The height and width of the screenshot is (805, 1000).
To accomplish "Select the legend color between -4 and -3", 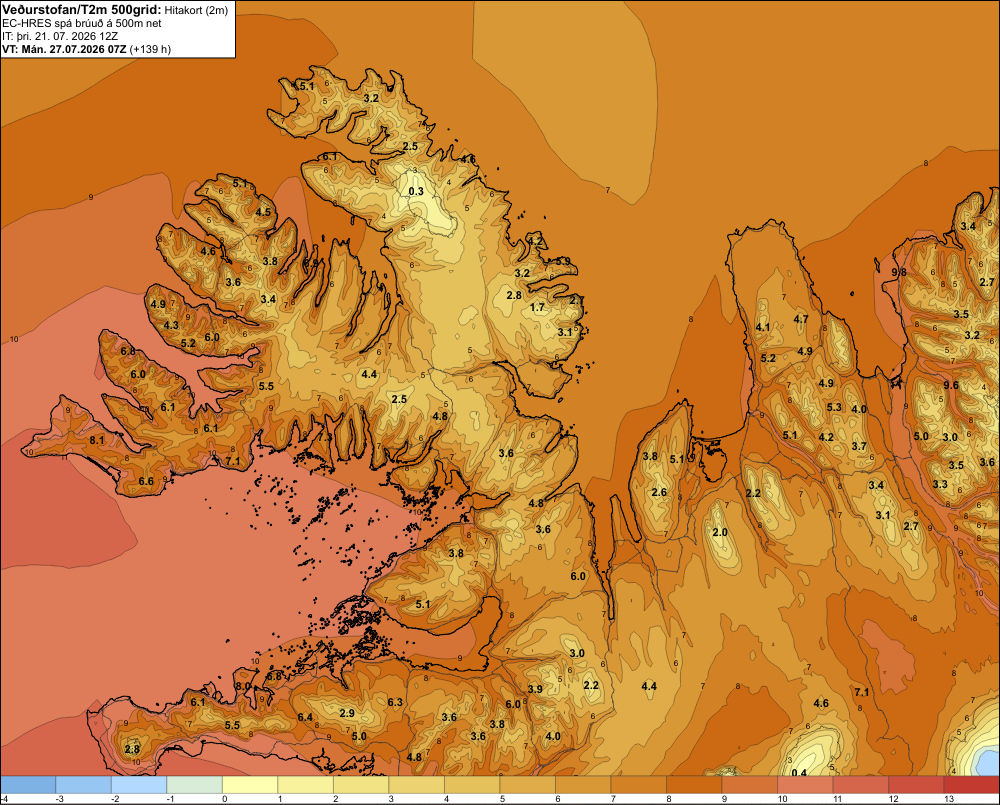I will point(28,785).
